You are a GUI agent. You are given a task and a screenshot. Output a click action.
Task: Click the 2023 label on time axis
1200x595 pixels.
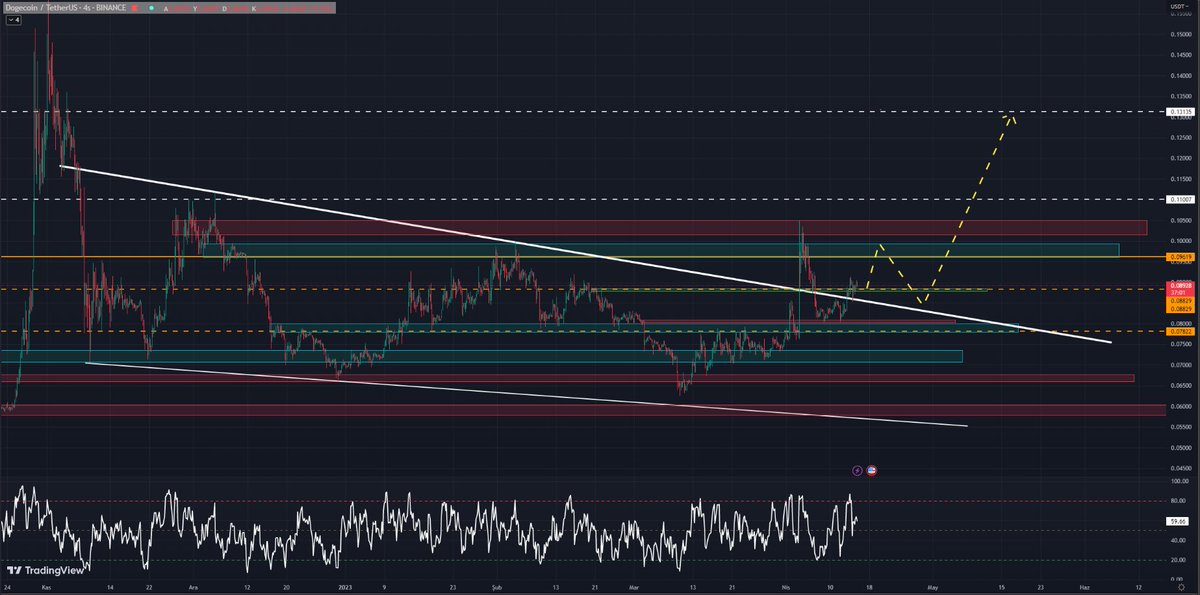(x=346, y=589)
